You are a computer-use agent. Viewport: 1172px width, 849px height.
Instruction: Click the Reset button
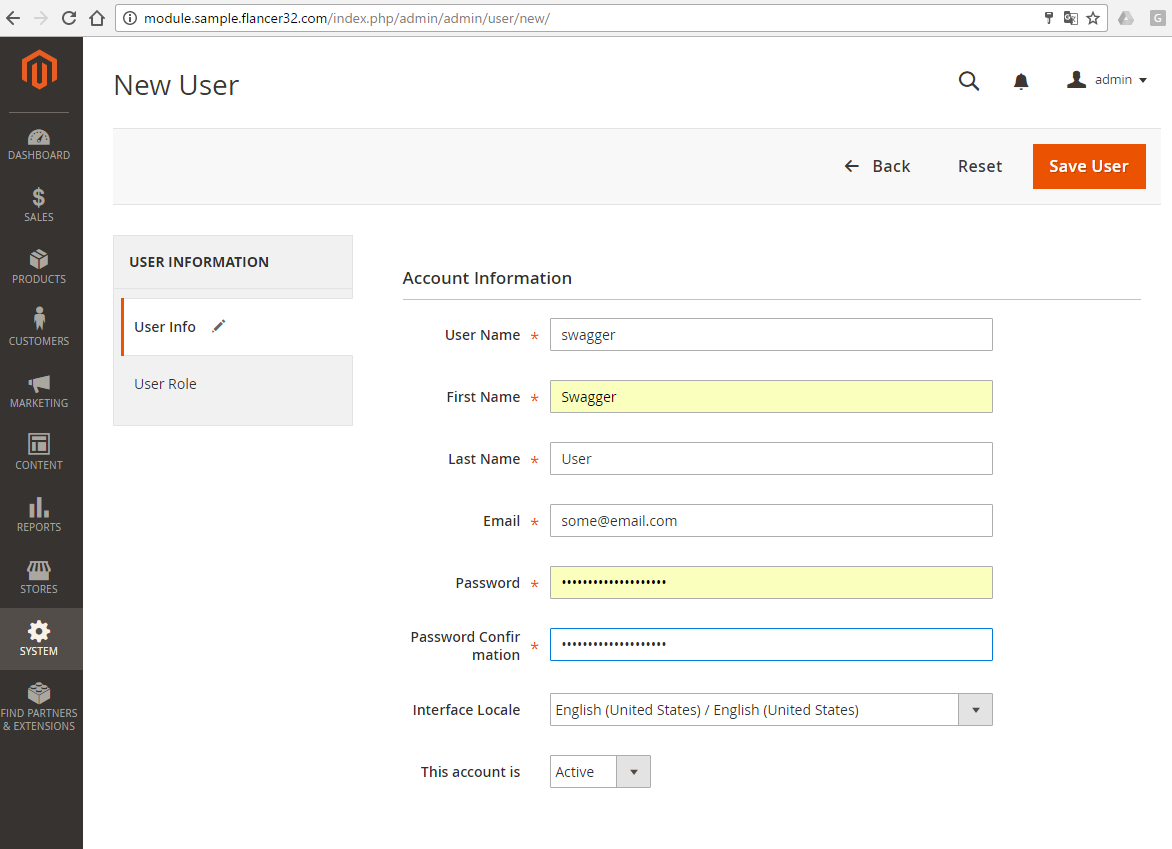pos(979,166)
